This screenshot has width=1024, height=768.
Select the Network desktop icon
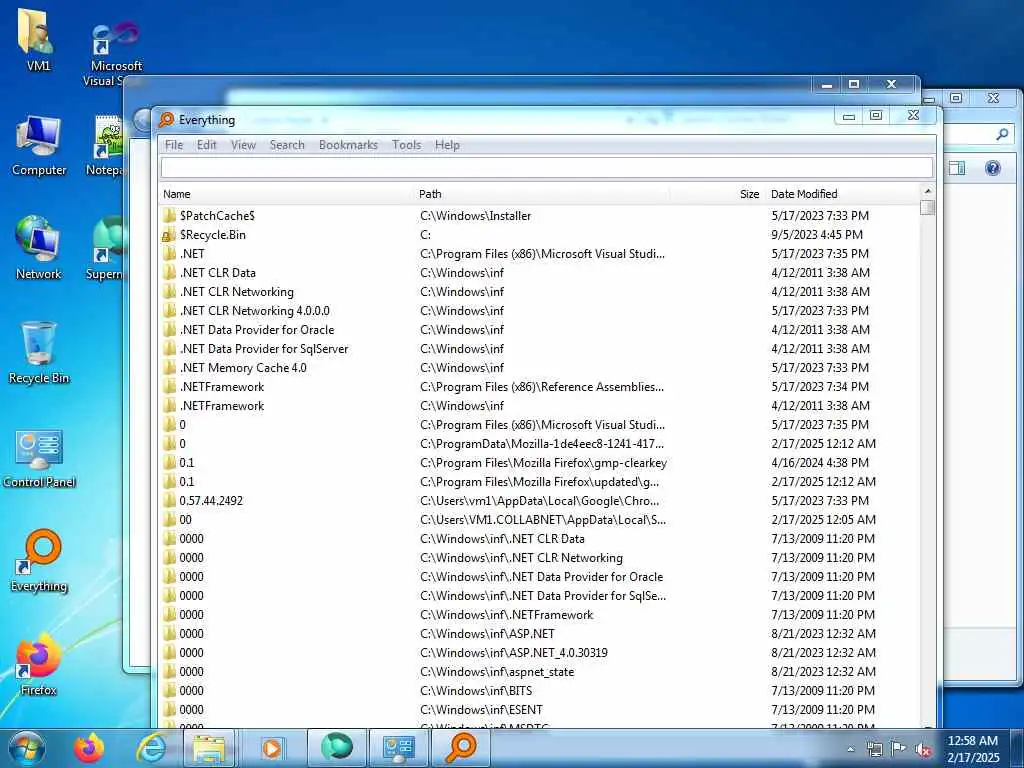(x=39, y=248)
